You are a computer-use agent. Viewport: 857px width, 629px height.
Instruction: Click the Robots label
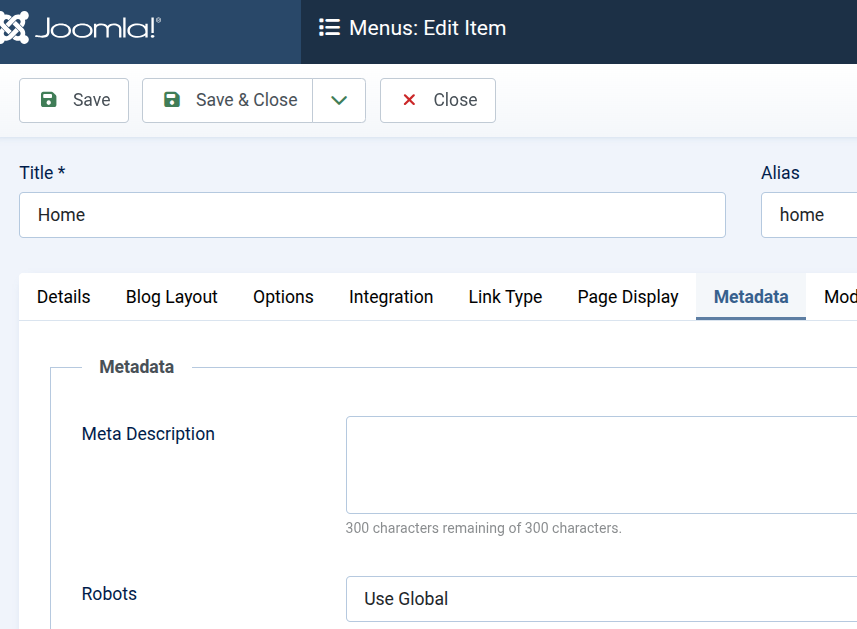click(x=109, y=594)
